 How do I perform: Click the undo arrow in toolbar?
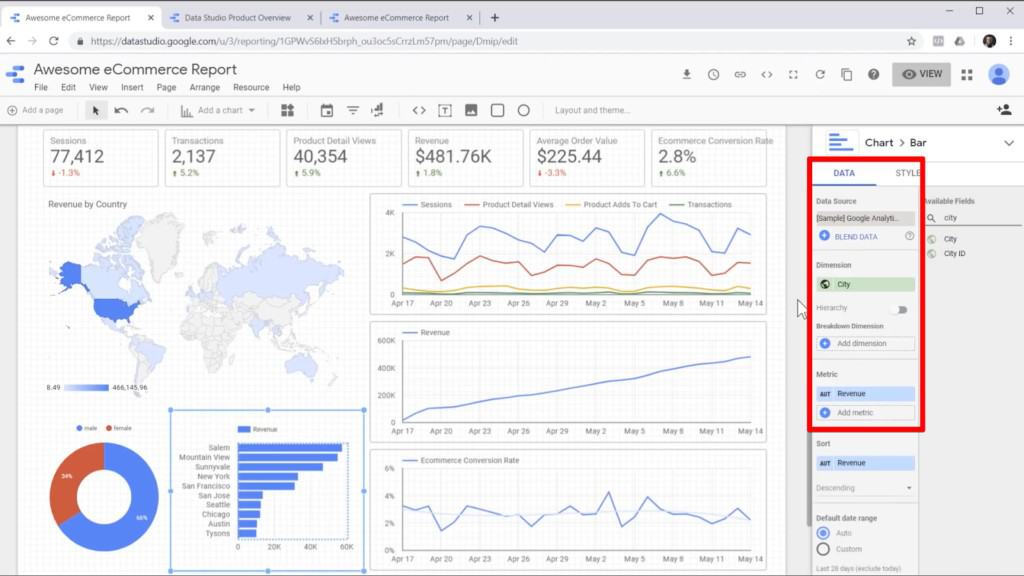click(x=121, y=110)
